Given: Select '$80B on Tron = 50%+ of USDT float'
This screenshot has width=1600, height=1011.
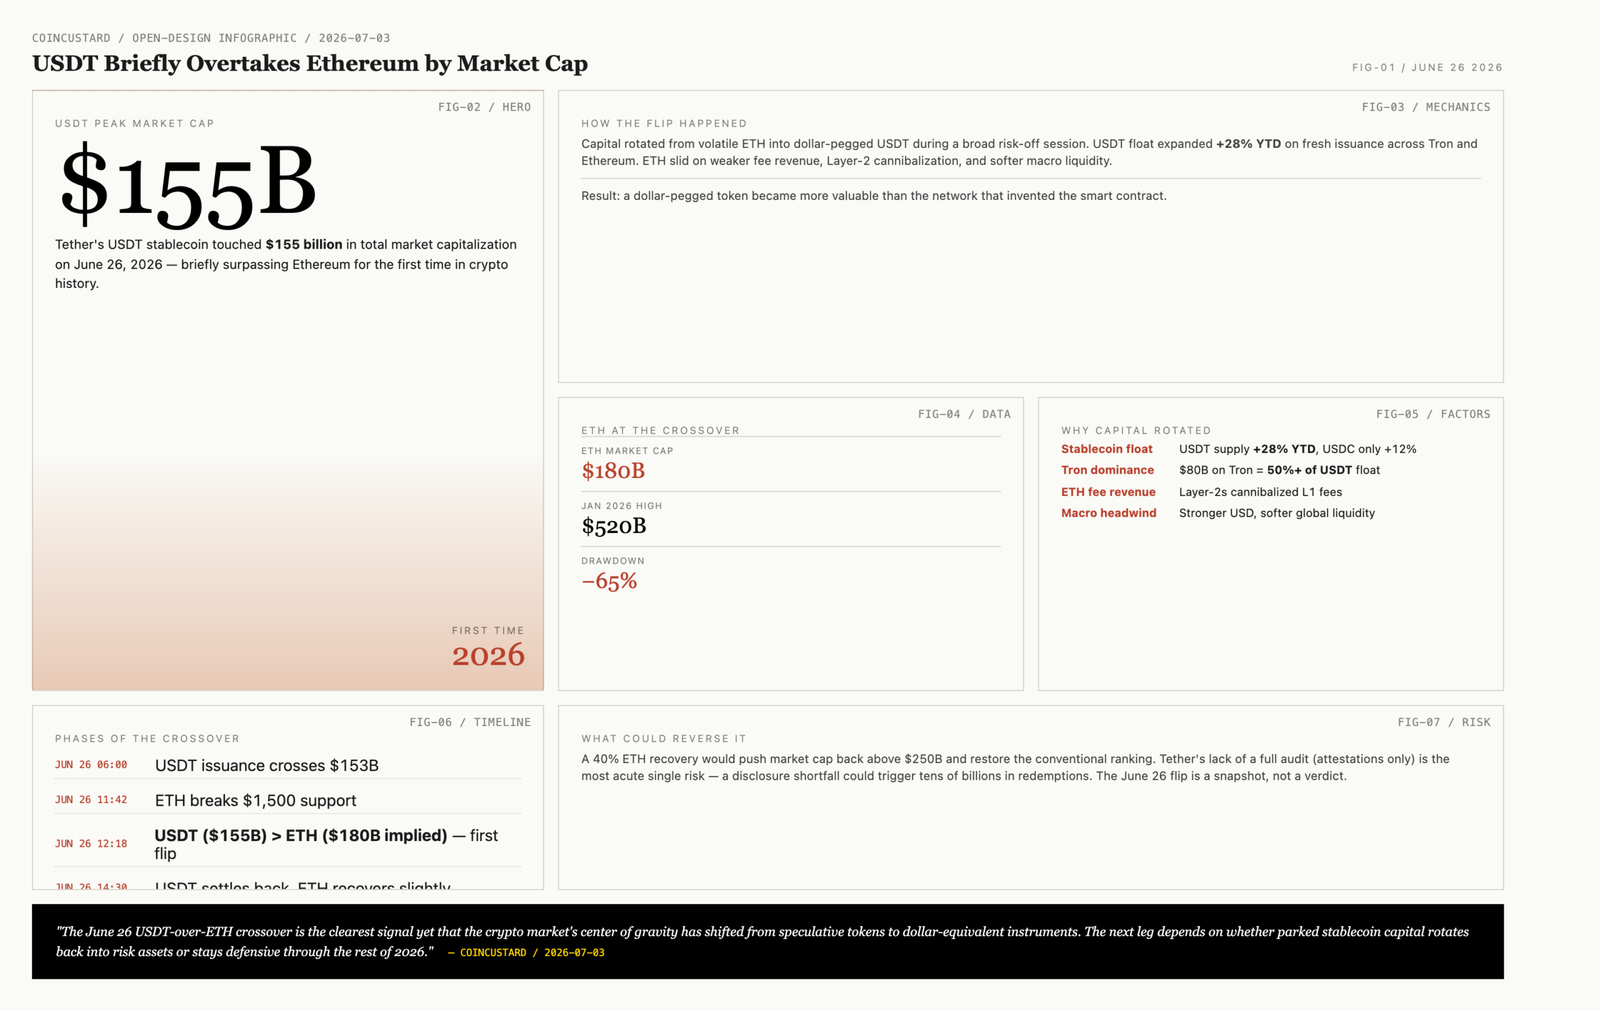Looking at the screenshot, I should pyautogui.click(x=1279, y=470).
